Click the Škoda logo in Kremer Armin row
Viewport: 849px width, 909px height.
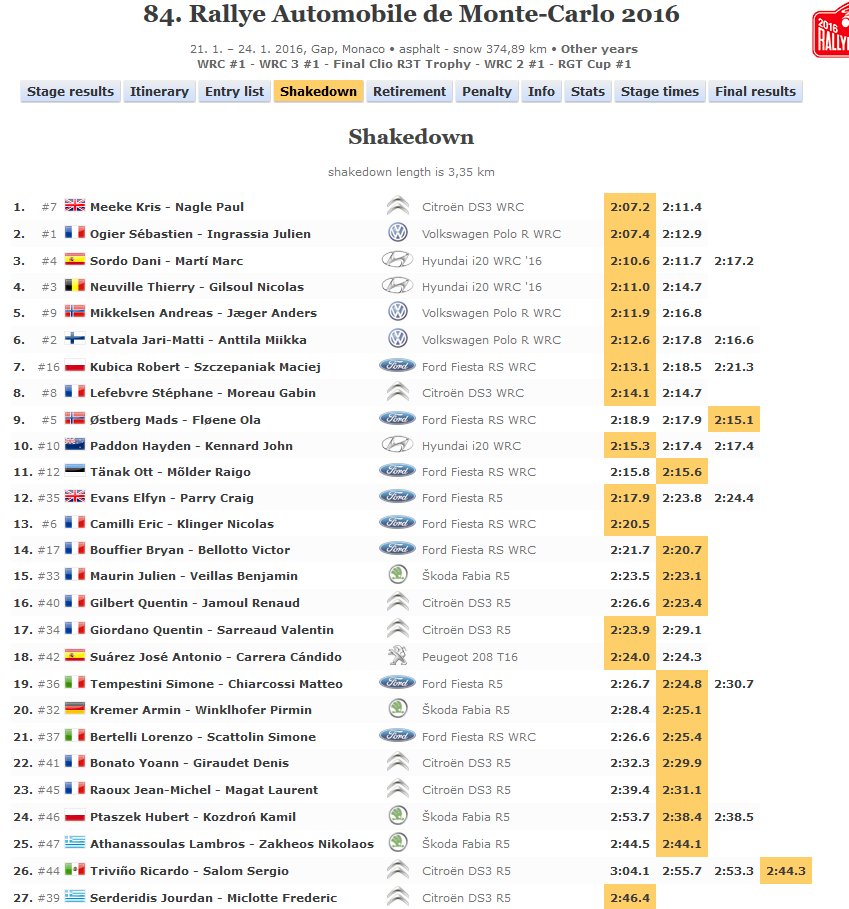pos(398,708)
